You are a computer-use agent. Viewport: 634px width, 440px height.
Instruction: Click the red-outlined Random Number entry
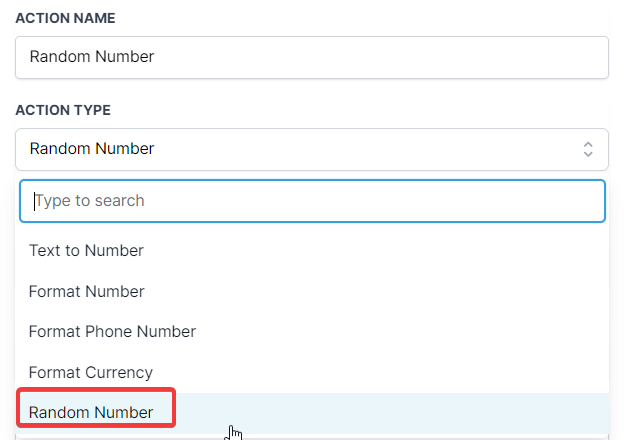pyautogui.click(x=97, y=409)
